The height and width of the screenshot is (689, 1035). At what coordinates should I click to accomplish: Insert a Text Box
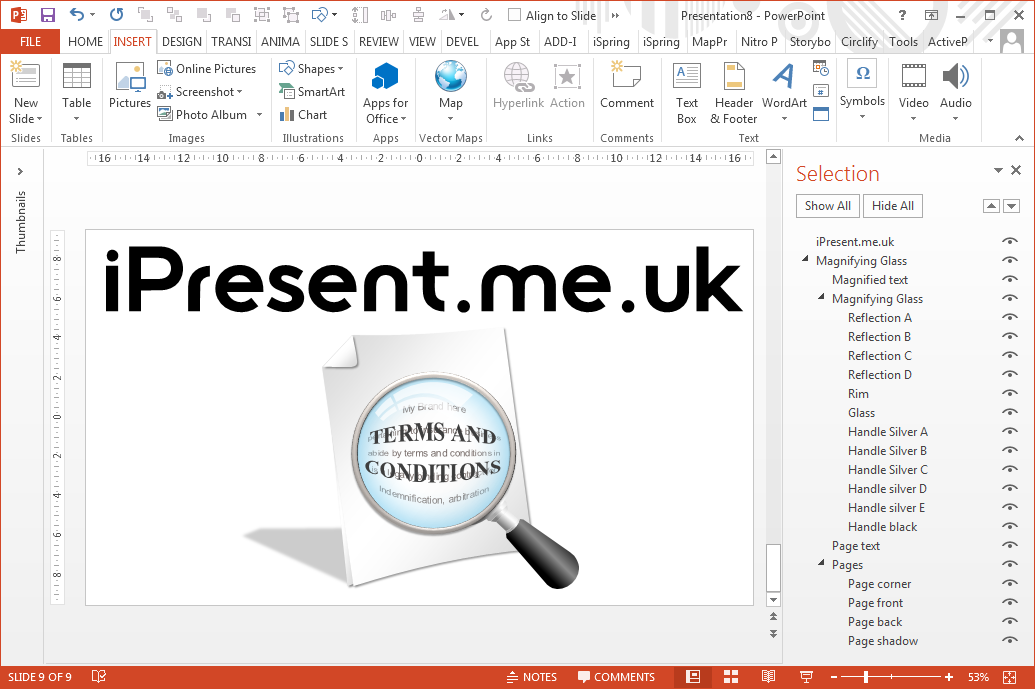click(x=686, y=92)
